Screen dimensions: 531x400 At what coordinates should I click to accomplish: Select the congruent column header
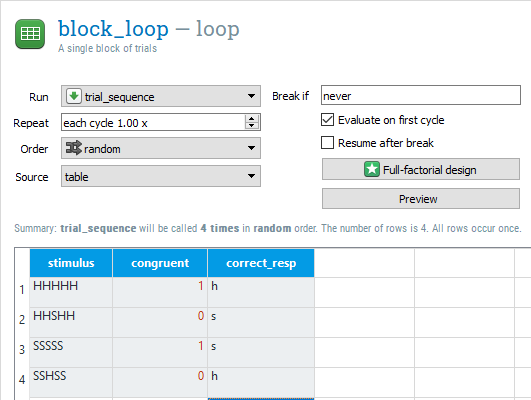coord(160,263)
